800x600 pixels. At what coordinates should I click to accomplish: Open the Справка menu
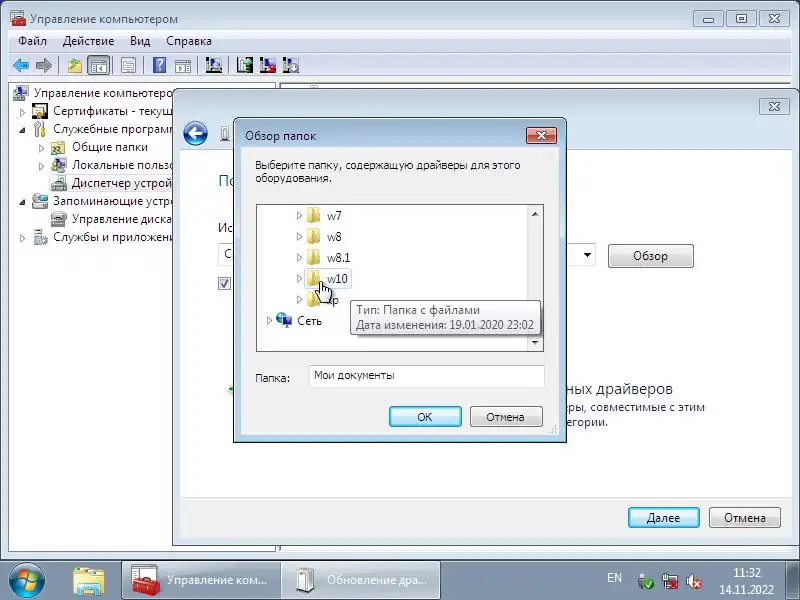click(x=189, y=41)
